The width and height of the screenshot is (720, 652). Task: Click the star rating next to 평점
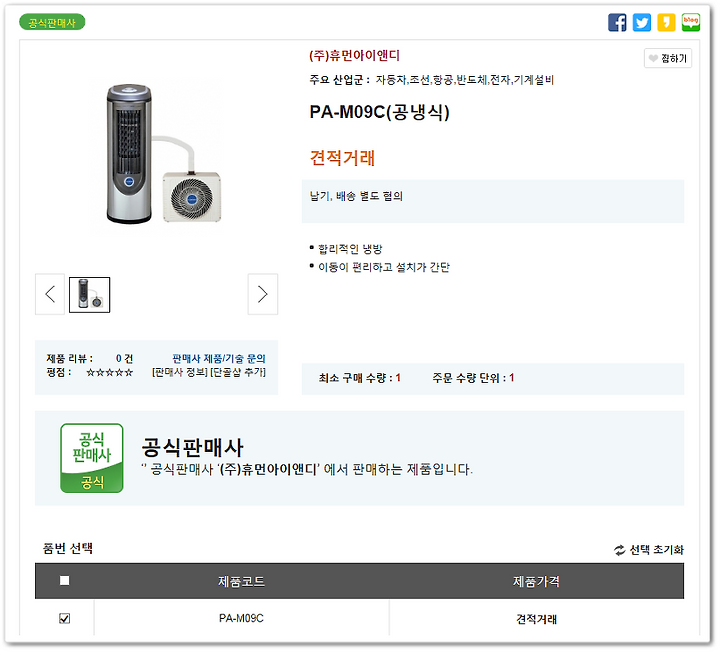(x=110, y=372)
